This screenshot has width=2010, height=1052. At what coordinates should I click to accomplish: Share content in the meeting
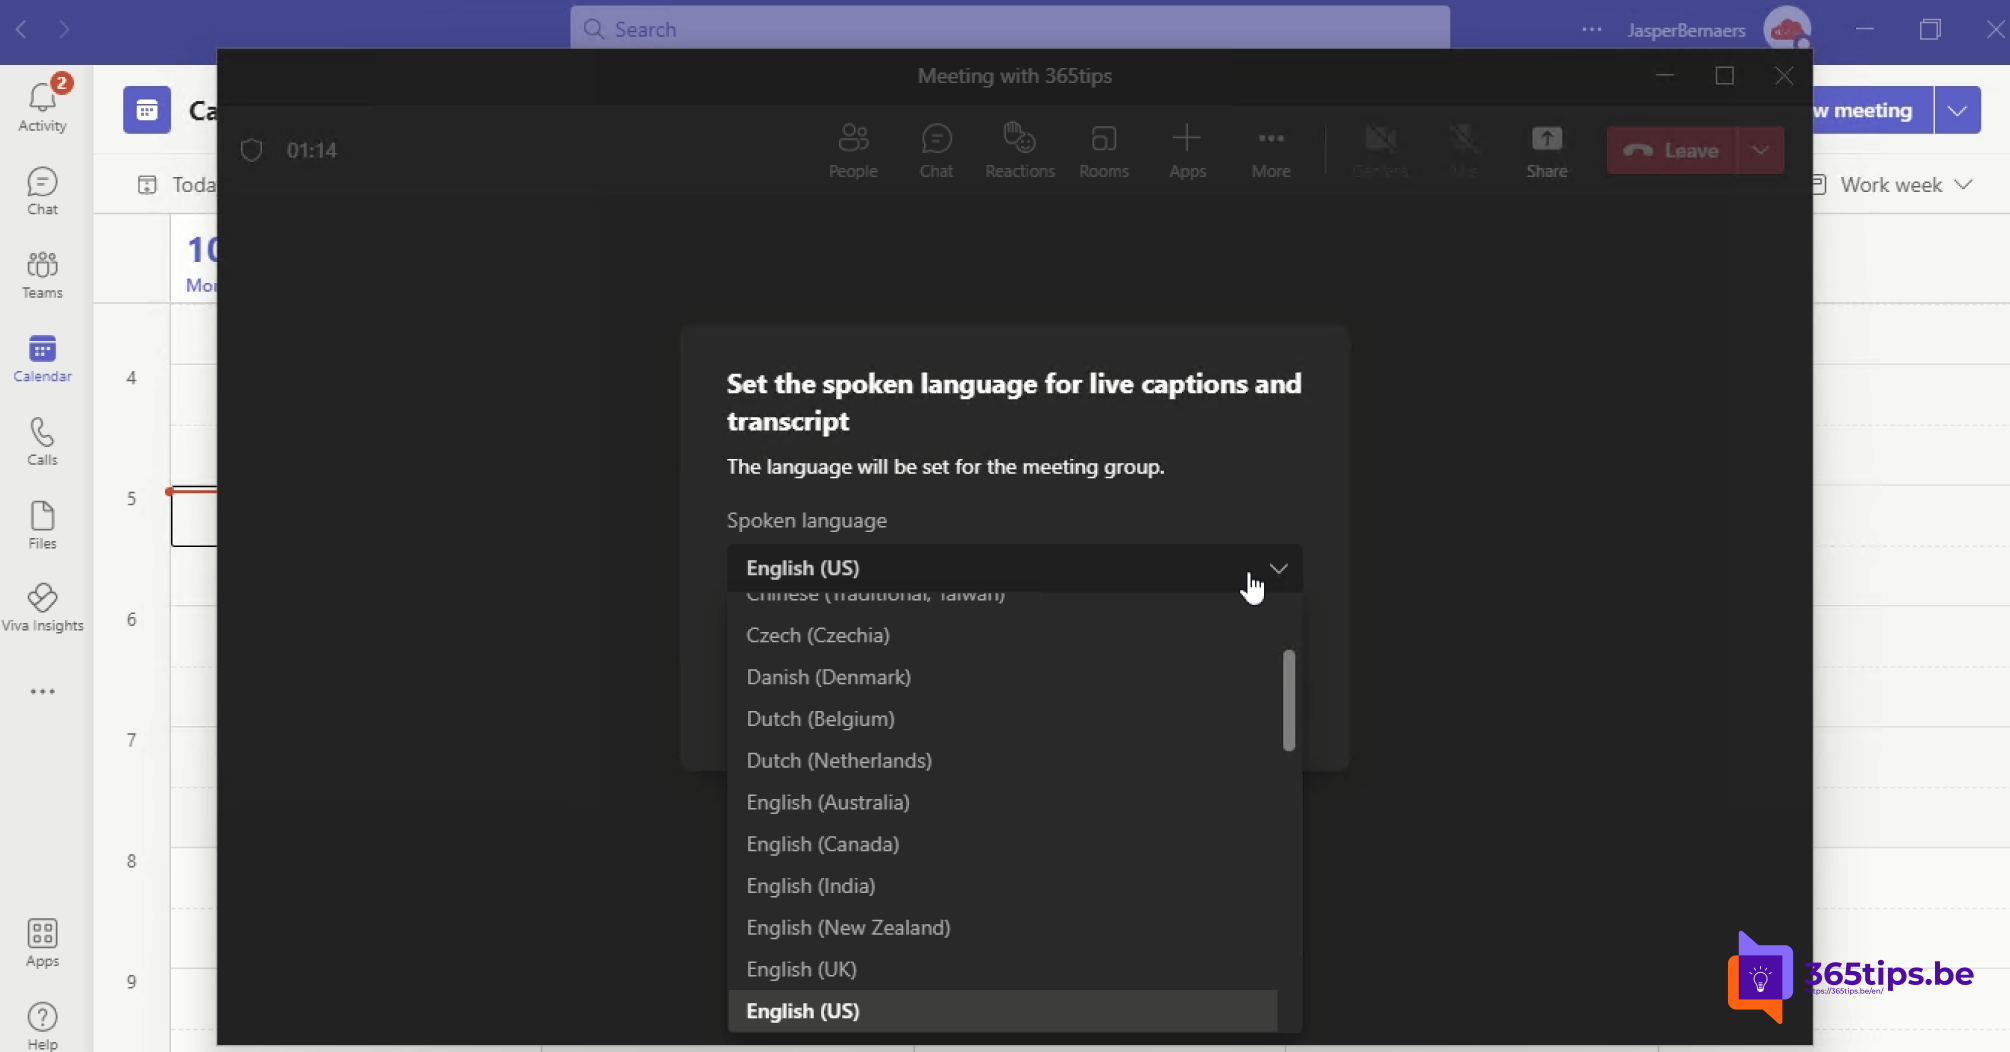tap(1547, 151)
